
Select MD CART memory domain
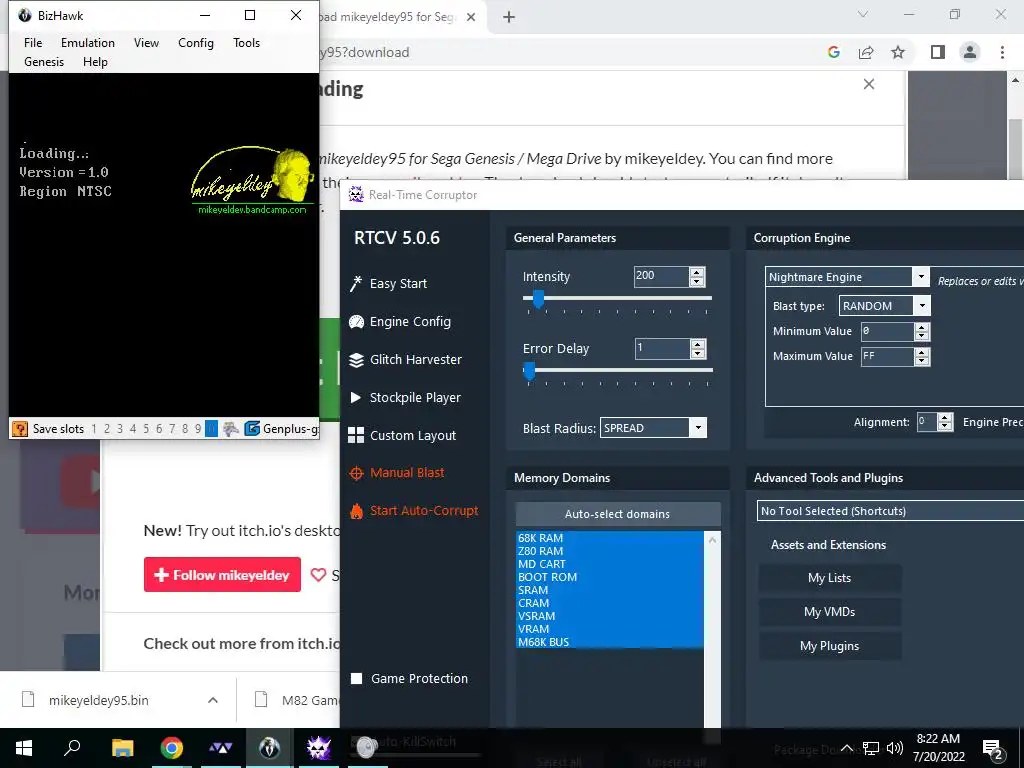point(610,564)
